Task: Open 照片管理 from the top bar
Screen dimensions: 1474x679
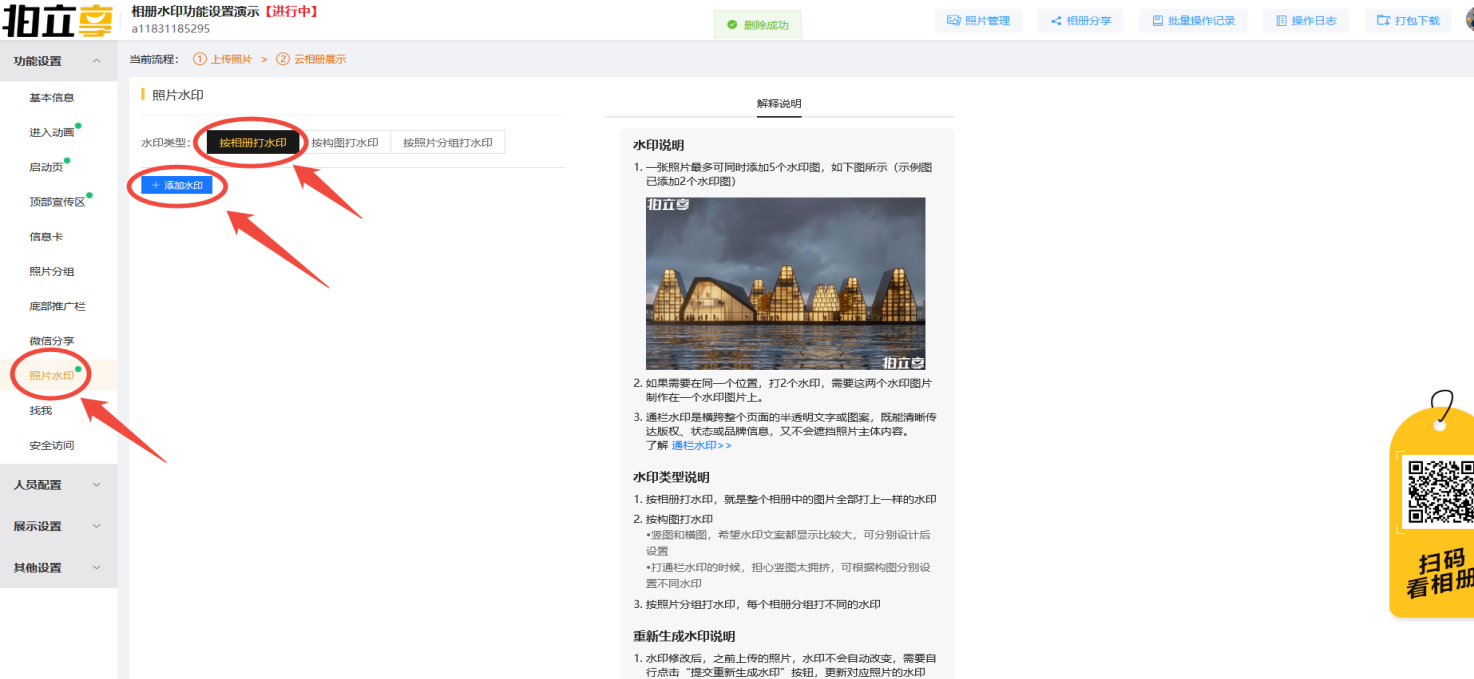Action: tap(978, 21)
